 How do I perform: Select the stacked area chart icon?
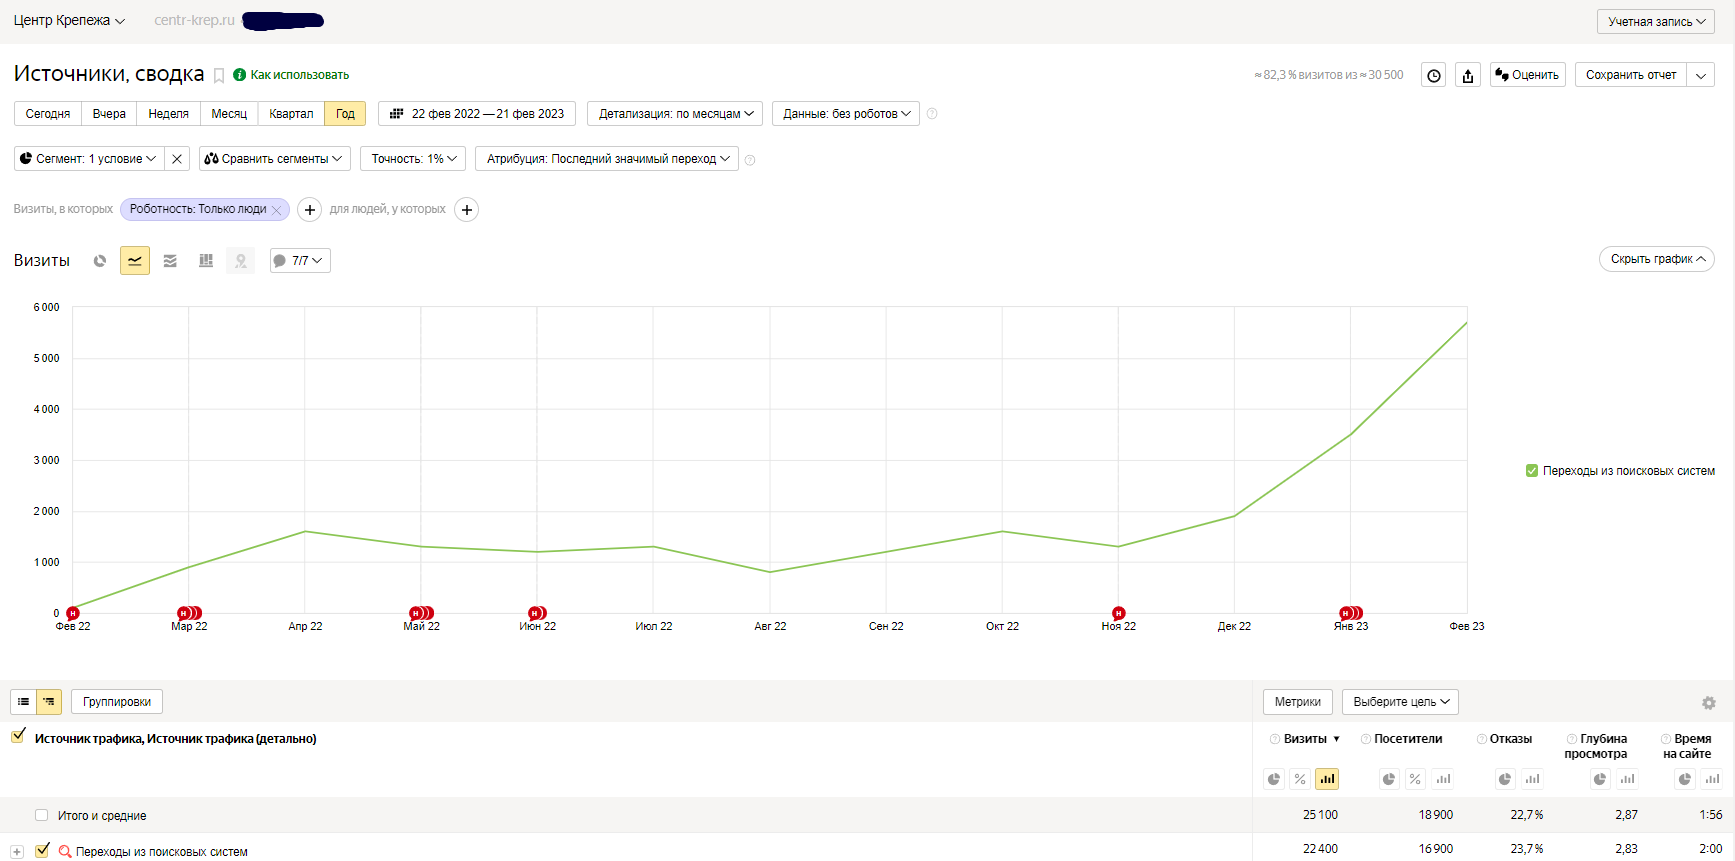coord(170,261)
